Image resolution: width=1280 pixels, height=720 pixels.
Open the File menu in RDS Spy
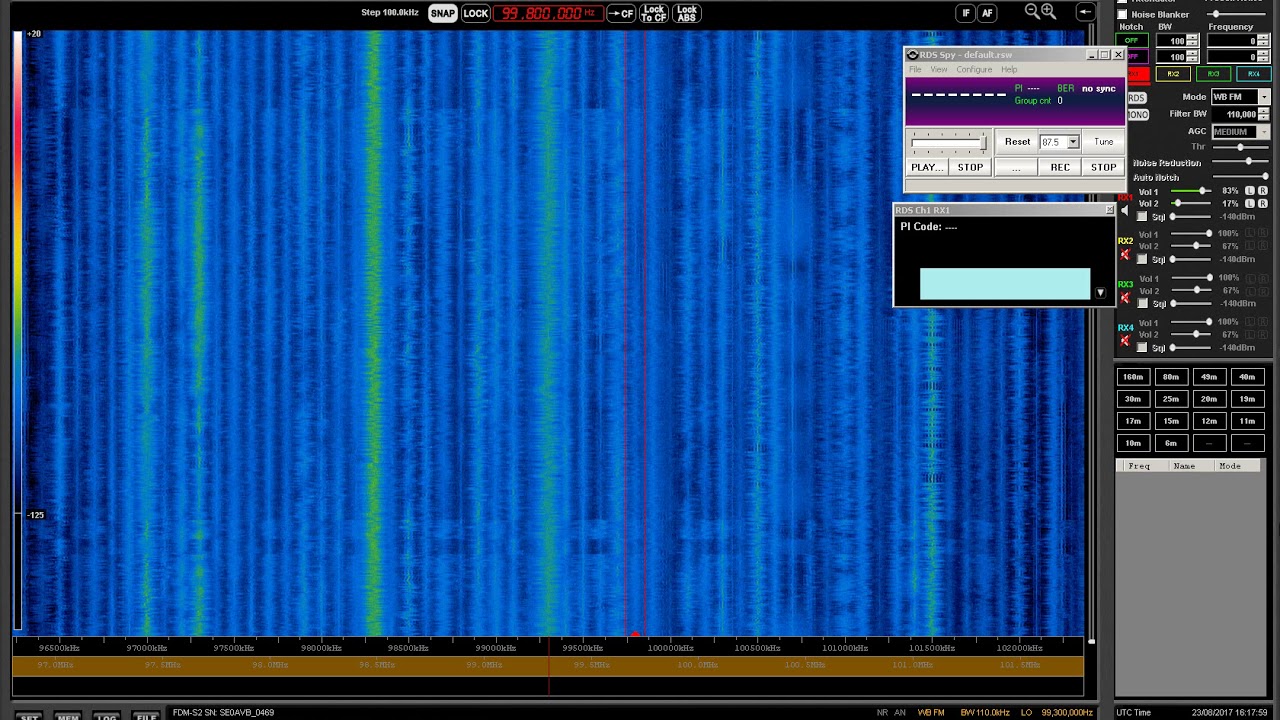915,69
